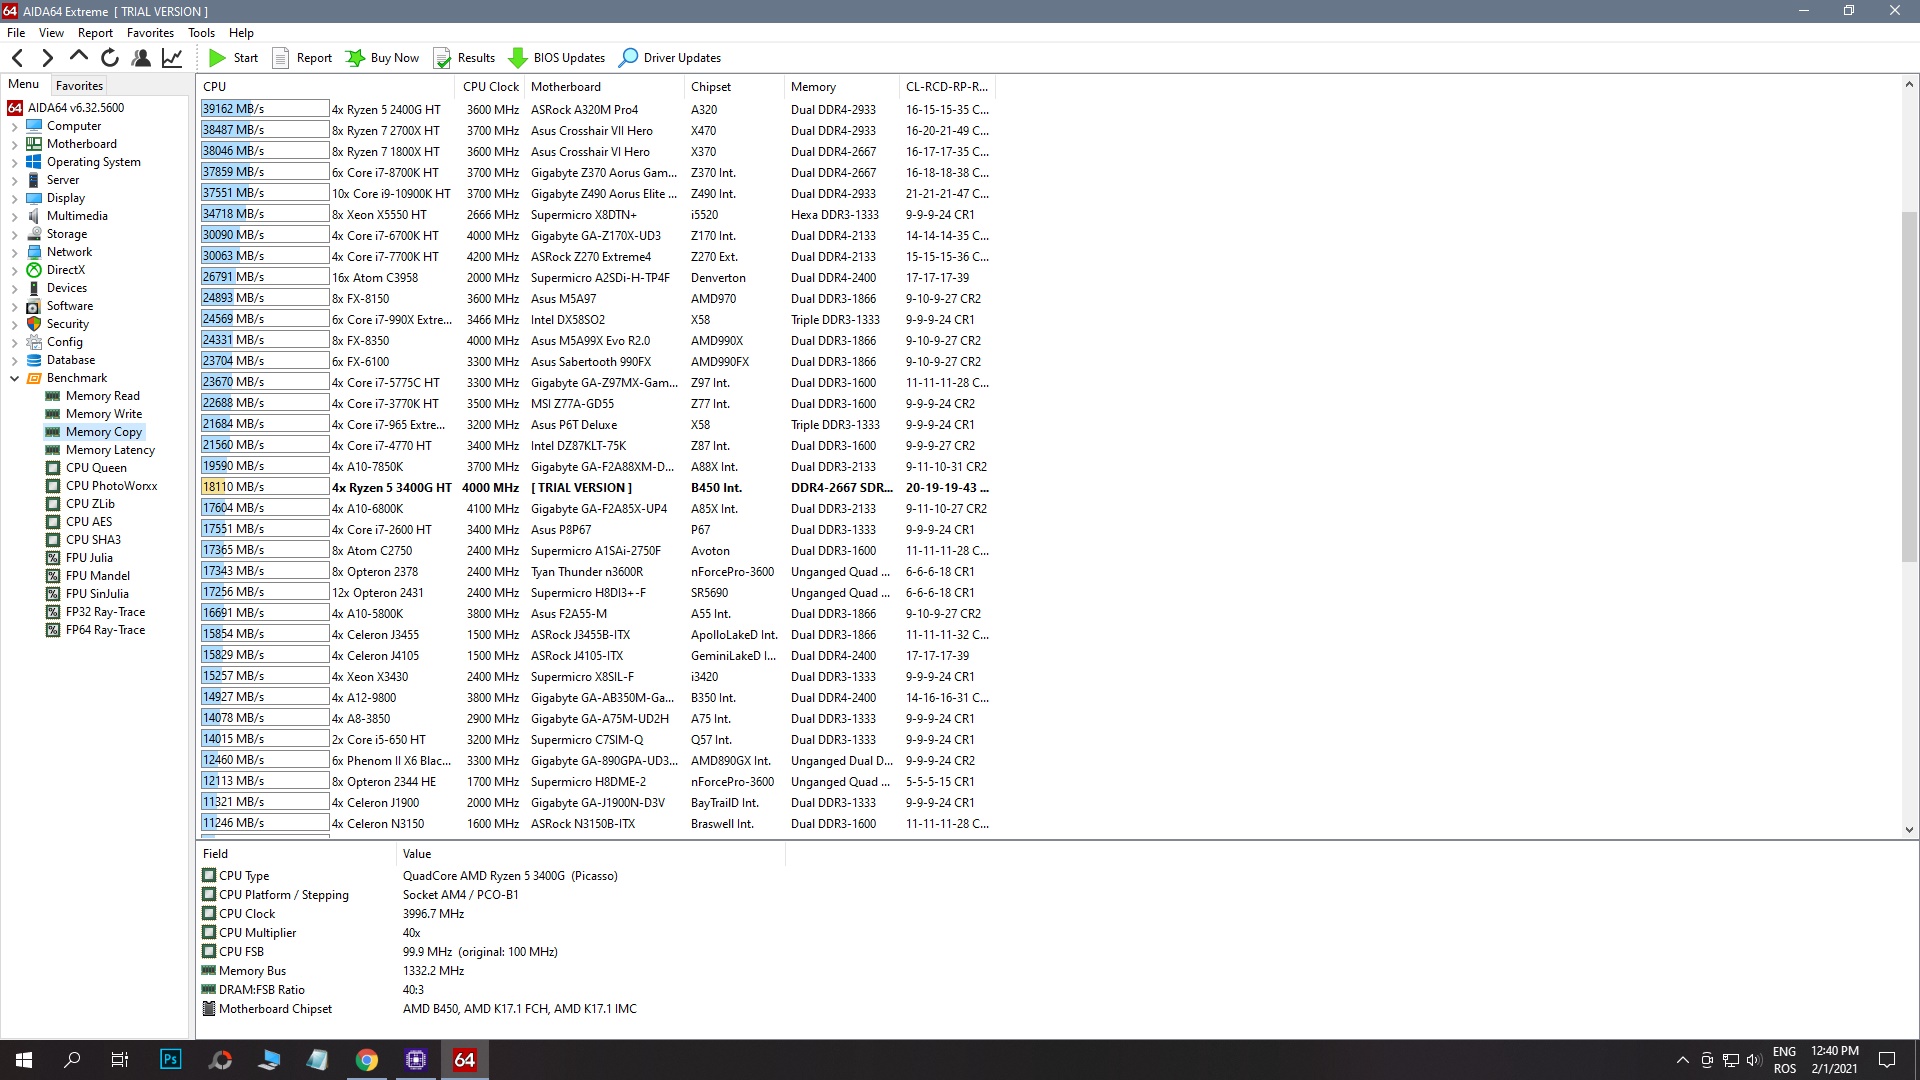Collapse the Benchmark tree node

tap(14, 379)
